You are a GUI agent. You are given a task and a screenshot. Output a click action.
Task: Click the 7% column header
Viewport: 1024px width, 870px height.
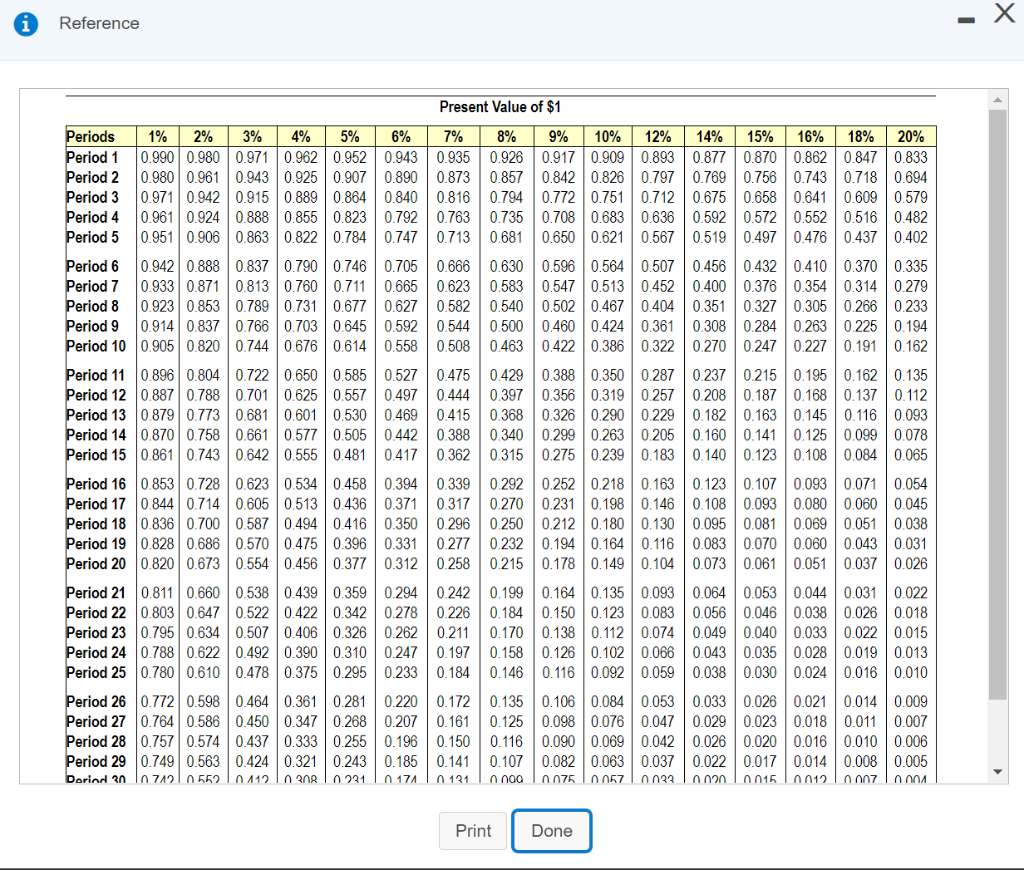point(453,137)
